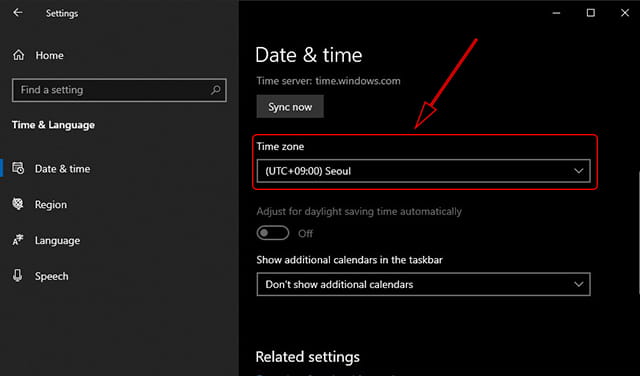Select the Region globe icon
The width and height of the screenshot is (640, 376).
pos(18,204)
